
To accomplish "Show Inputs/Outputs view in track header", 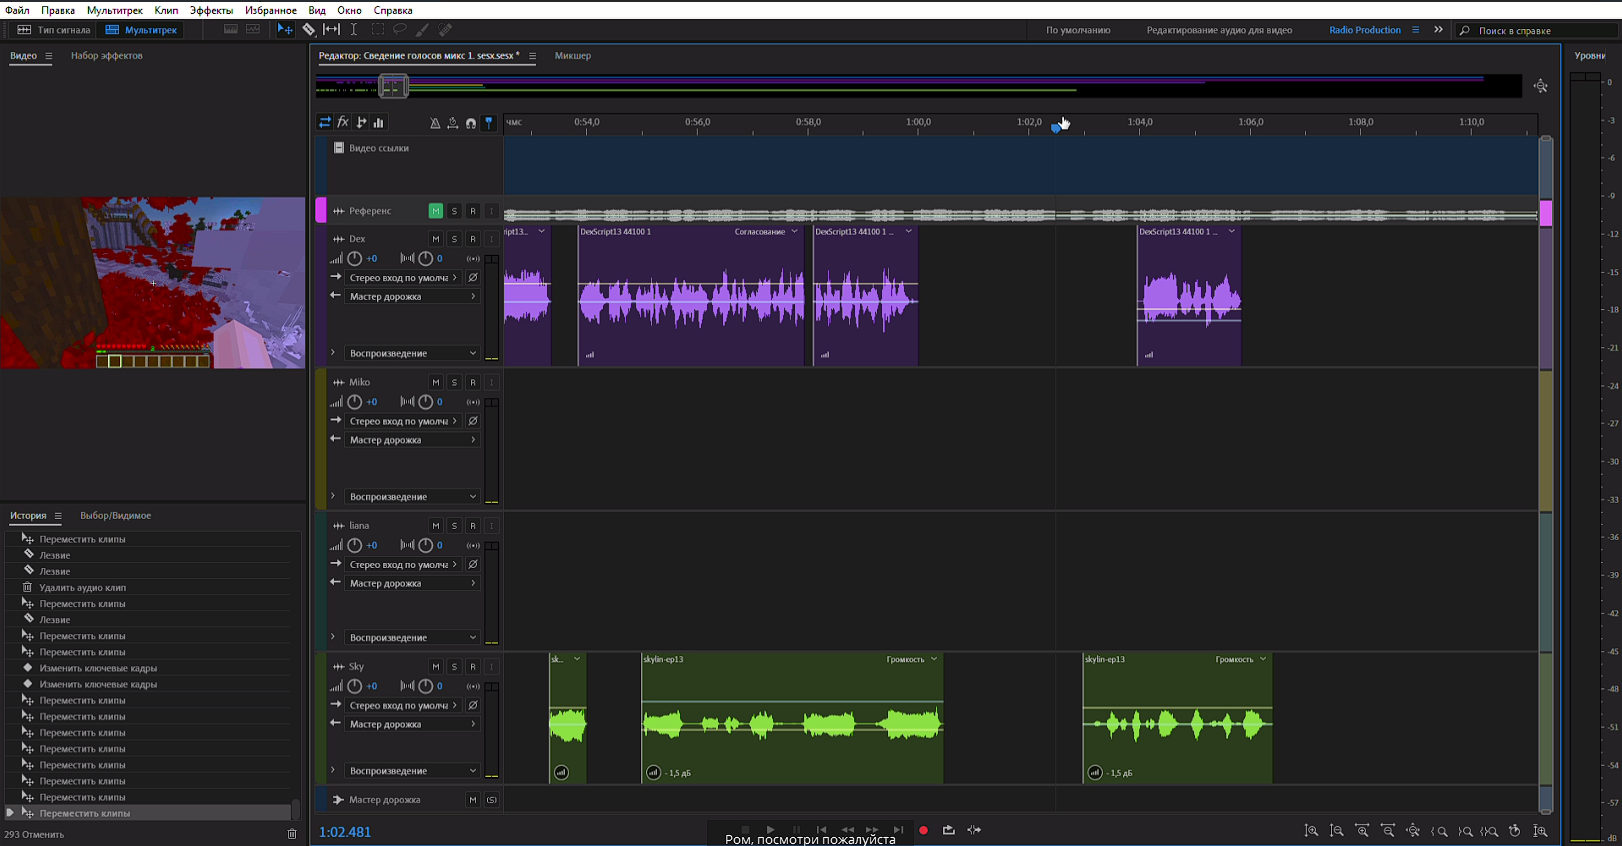I will (325, 122).
